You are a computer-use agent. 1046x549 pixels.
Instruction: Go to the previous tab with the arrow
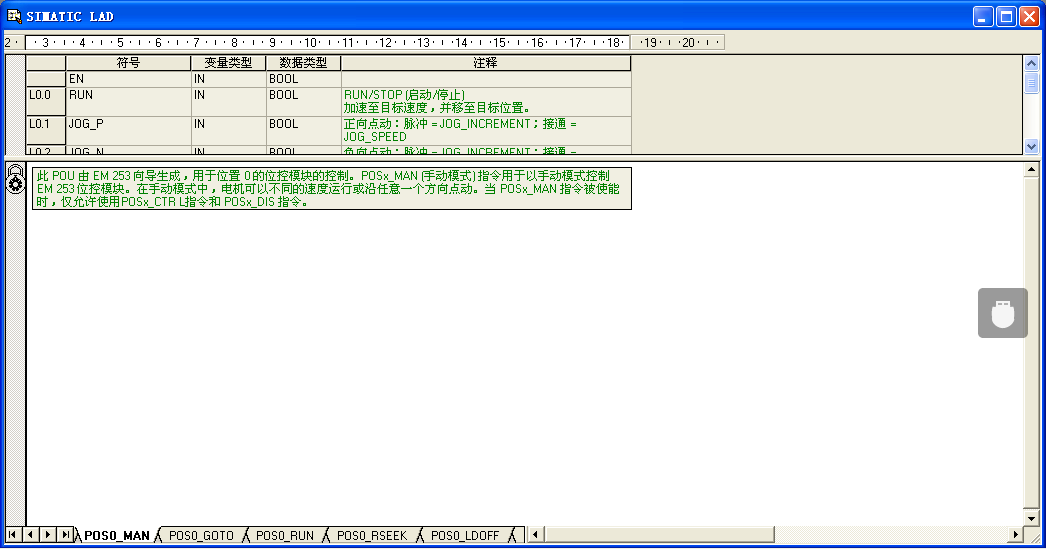pyautogui.click(x=31, y=535)
